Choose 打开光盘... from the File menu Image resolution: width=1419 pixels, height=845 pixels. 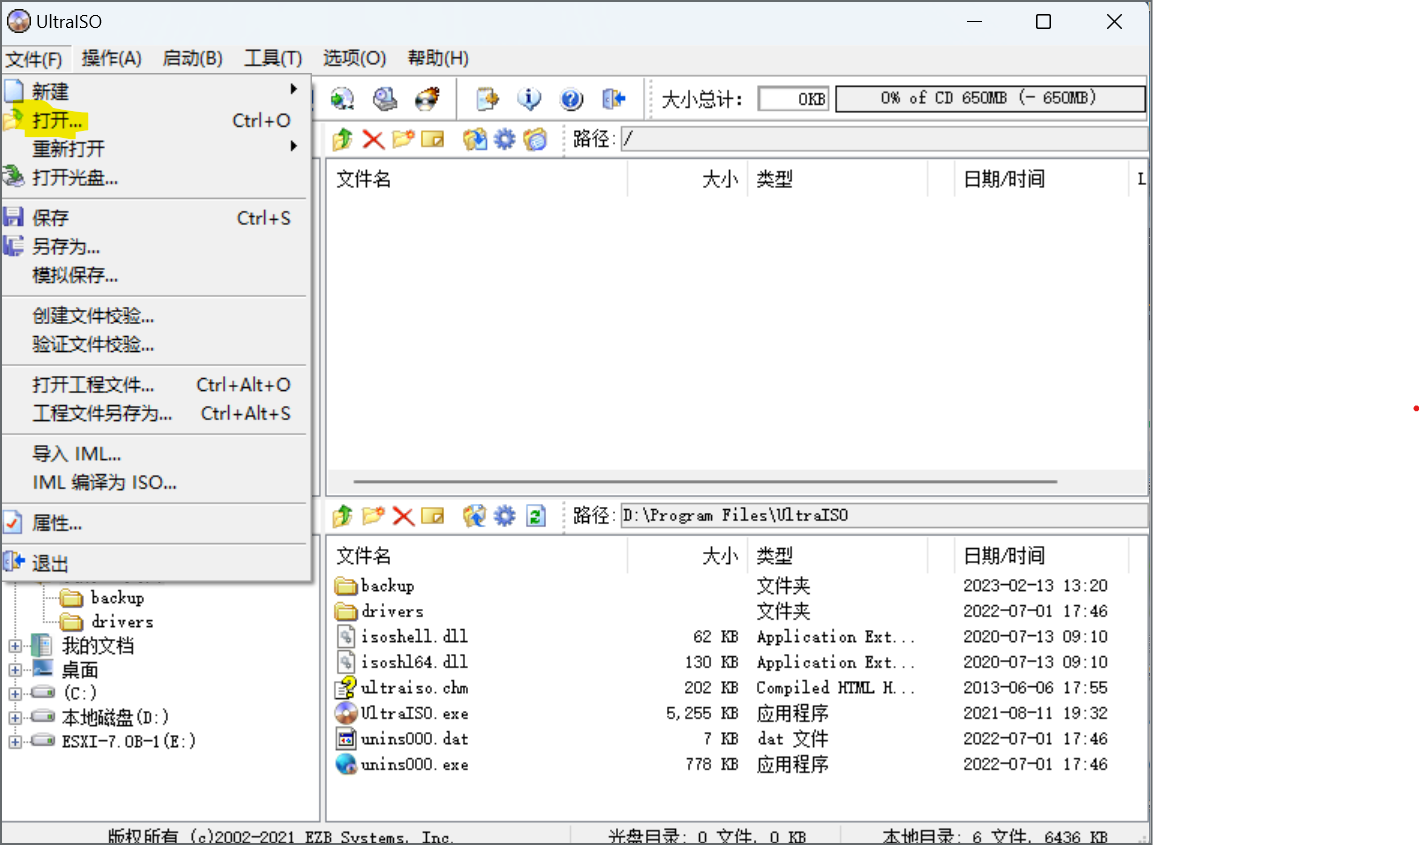coord(156,177)
